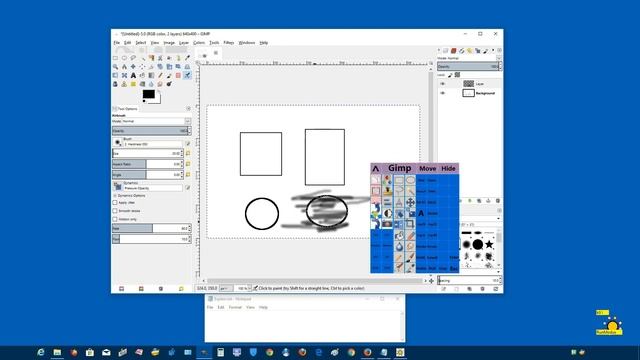This screenshot has height=360, width=640.
Task: Select the Clone stamp tool
Action: (x=124, y=84)
